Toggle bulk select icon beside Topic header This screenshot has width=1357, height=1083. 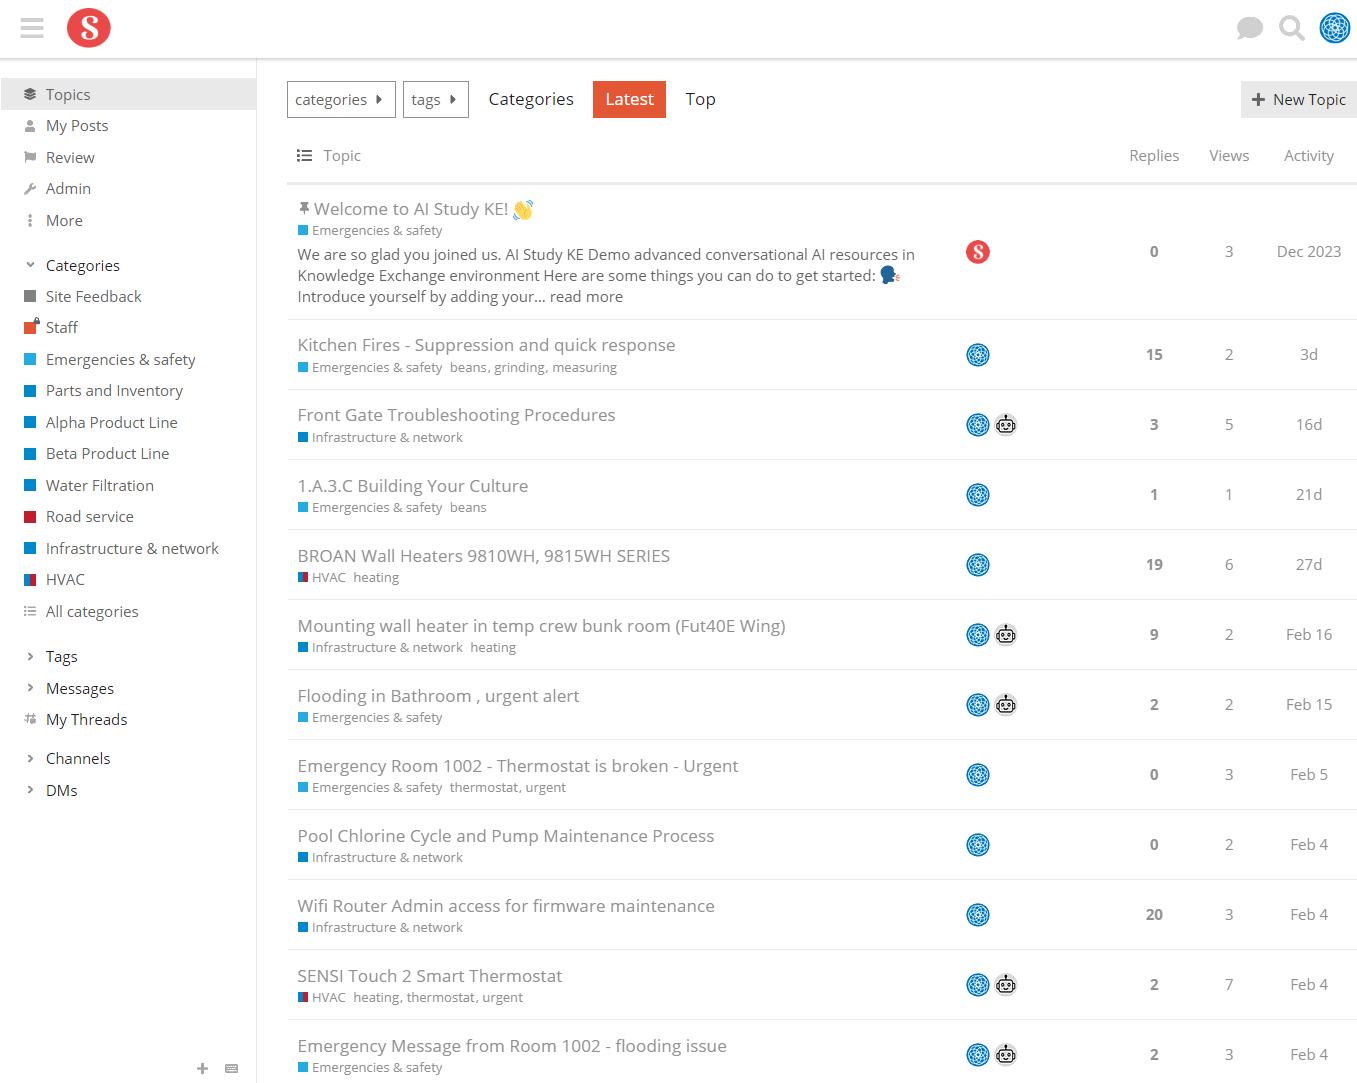(x=304, y=156)
